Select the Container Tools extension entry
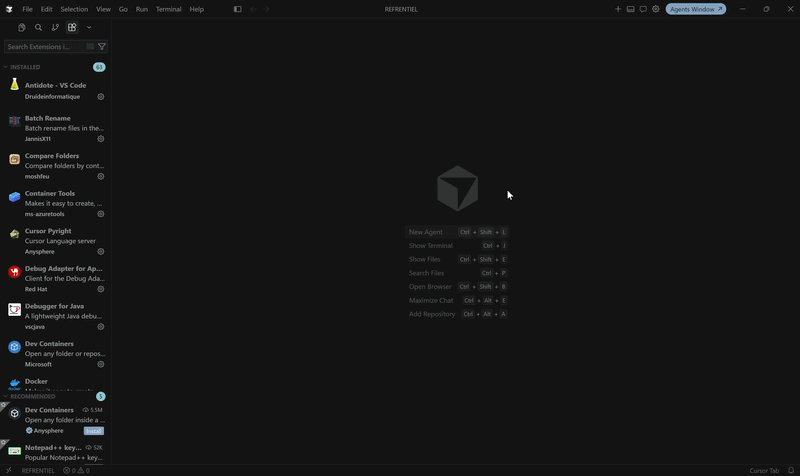 [56, 204]
